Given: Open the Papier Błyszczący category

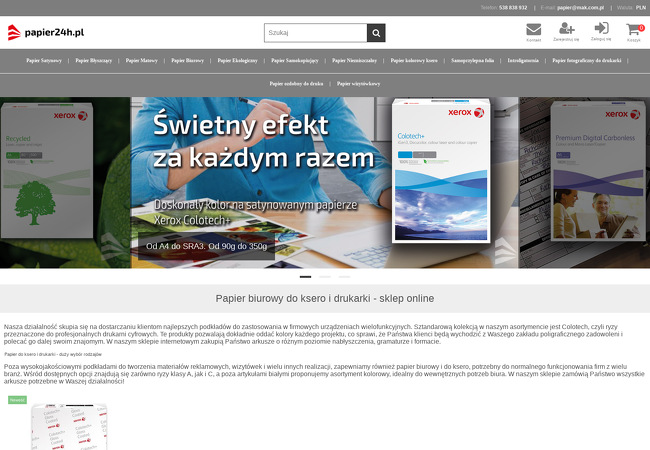Looking at the screenshot, I should [94, 60].
